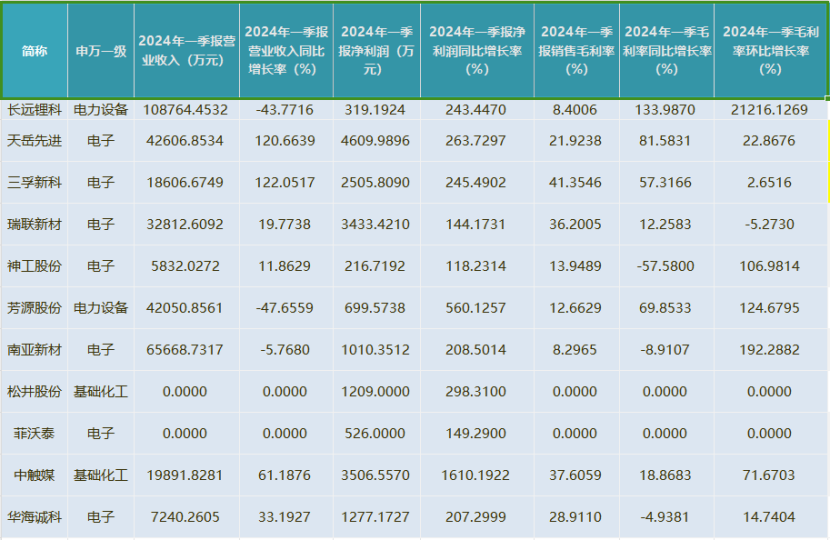Click the 简称 column header
This screenshot has height=540, width=830.
pos(34,51)
